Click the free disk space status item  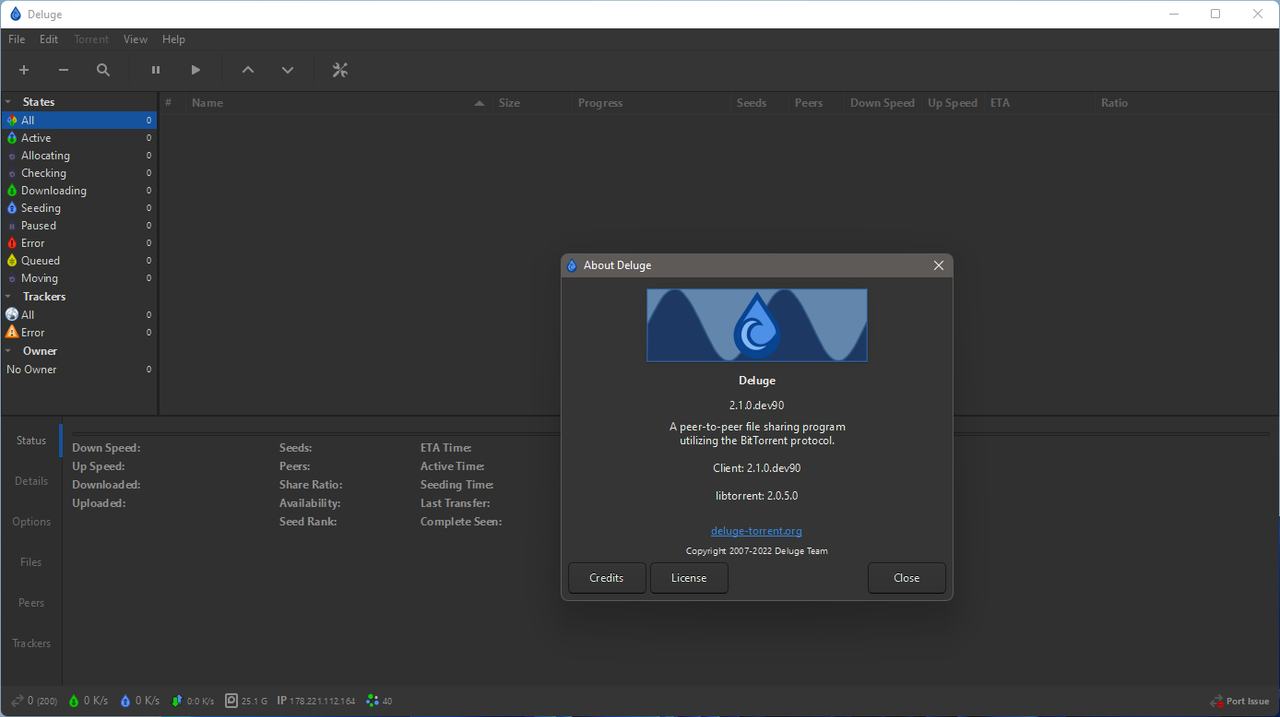tap(246, 701)
